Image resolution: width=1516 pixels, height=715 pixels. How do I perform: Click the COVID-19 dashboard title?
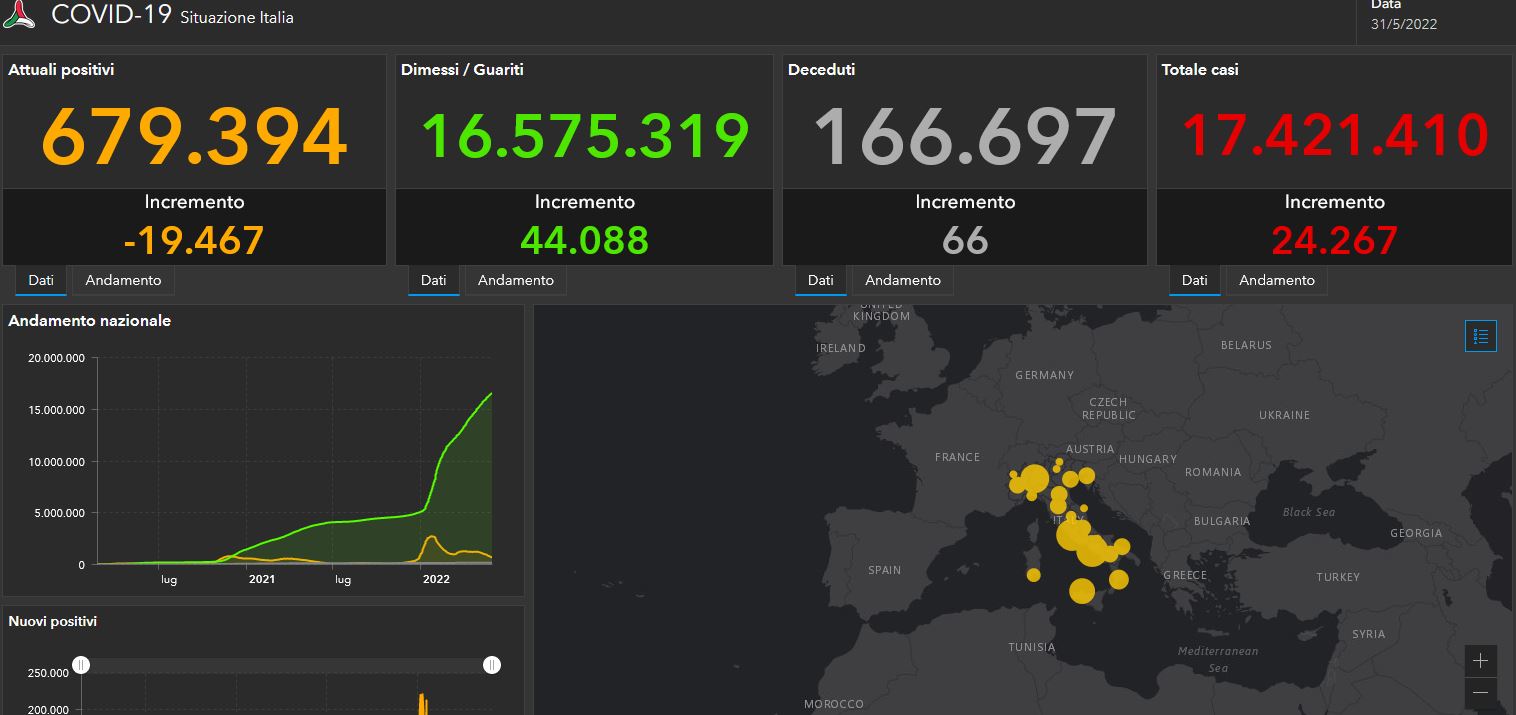pos(112,15)
